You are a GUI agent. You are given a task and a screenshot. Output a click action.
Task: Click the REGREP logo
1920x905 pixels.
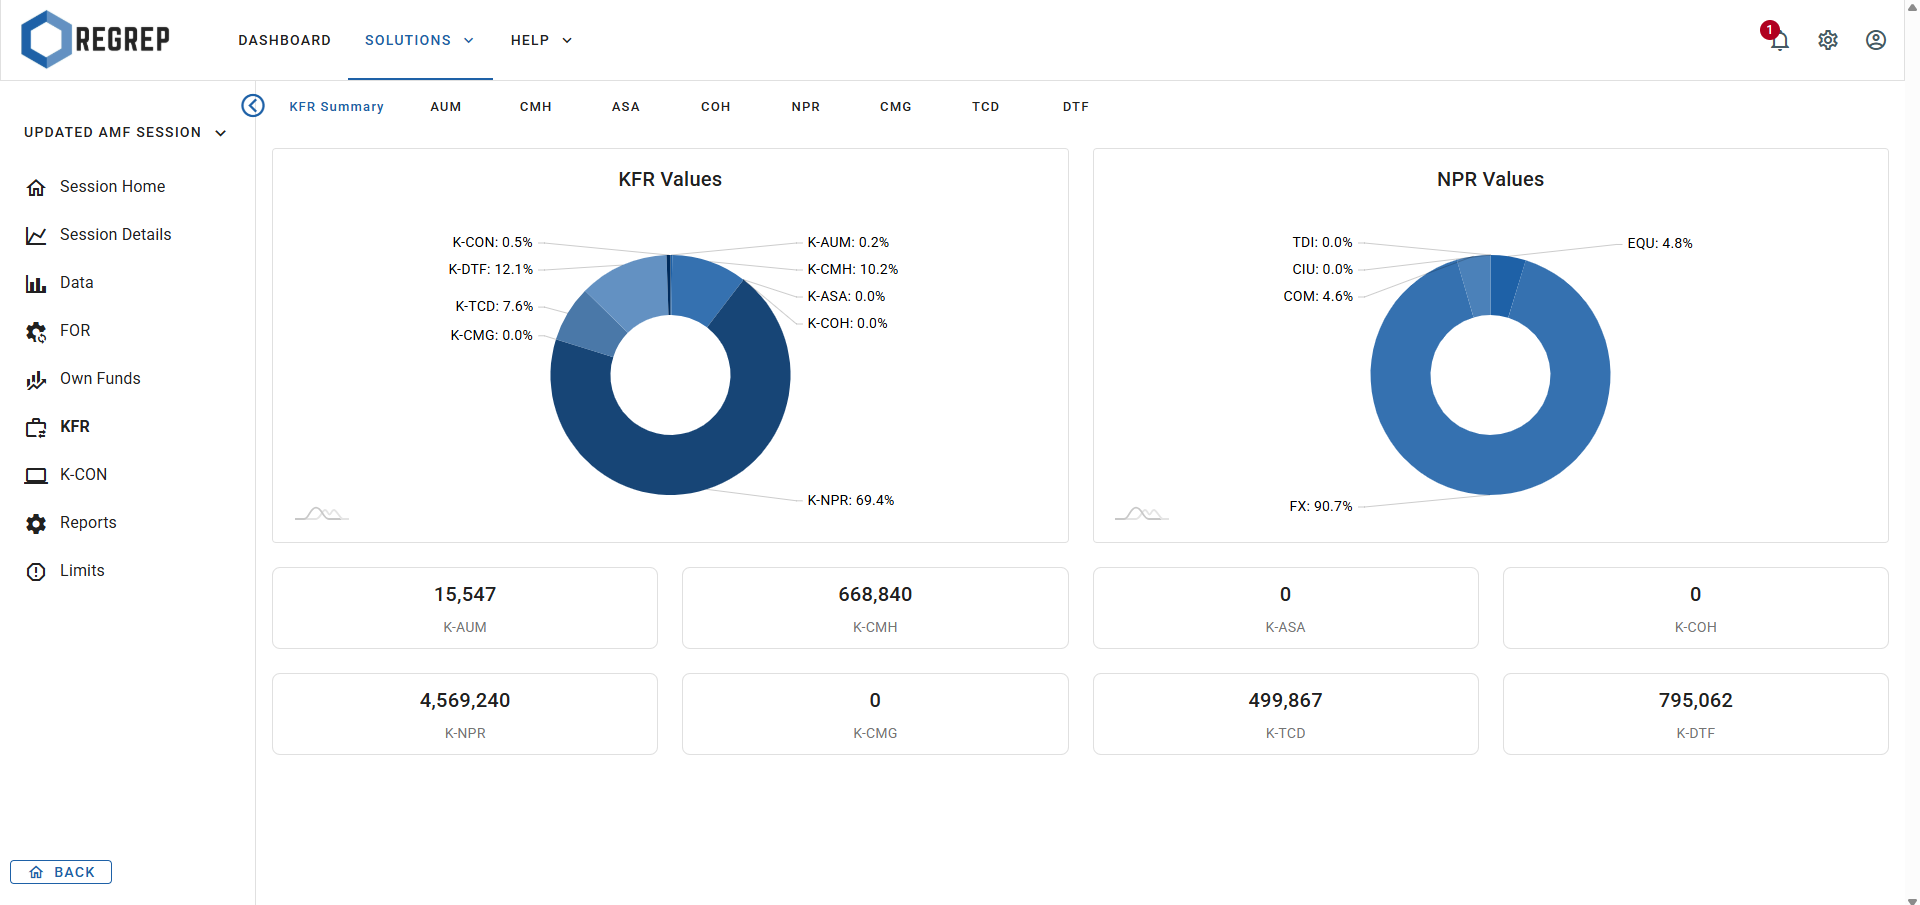click(x=95, y=39)
